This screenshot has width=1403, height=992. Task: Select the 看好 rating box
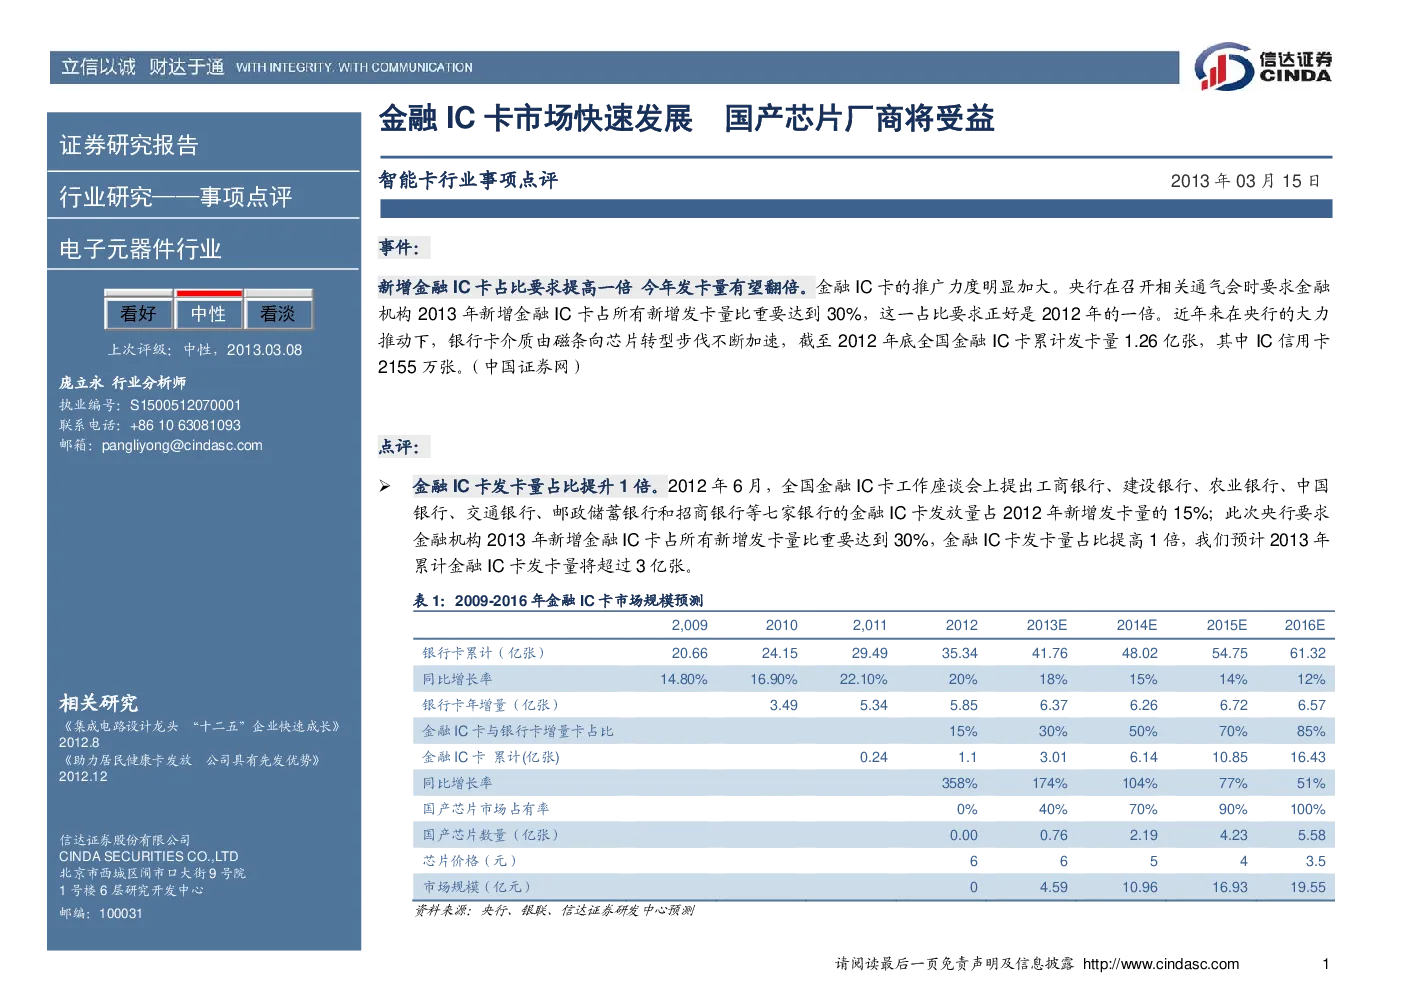[x=138, y=313]
